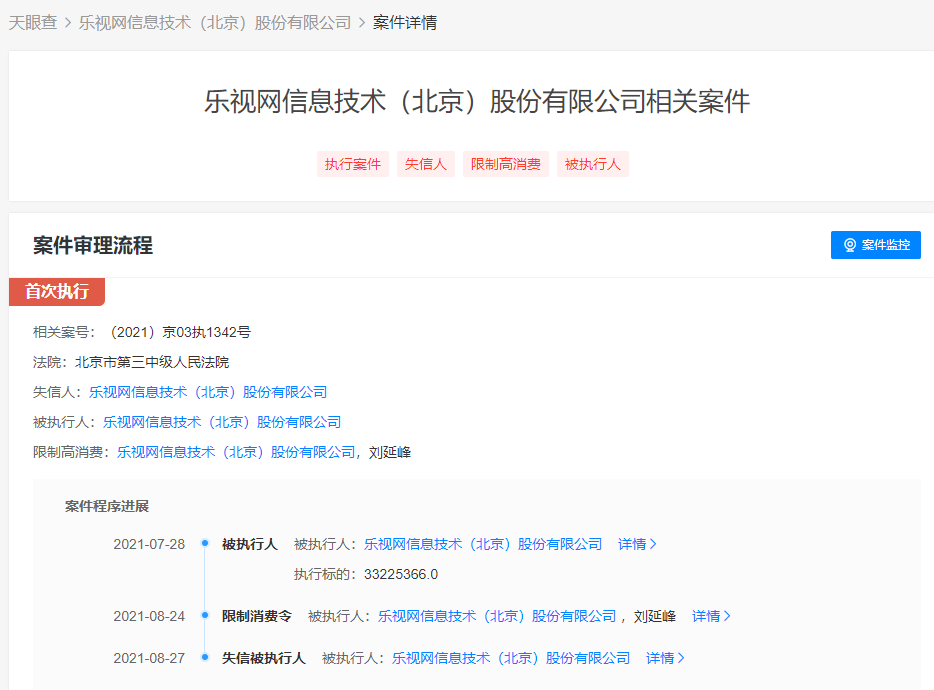Open company link in 失信被执行人 entry
Viewport: 934px width, 690px height.
(x=511, y=658)
